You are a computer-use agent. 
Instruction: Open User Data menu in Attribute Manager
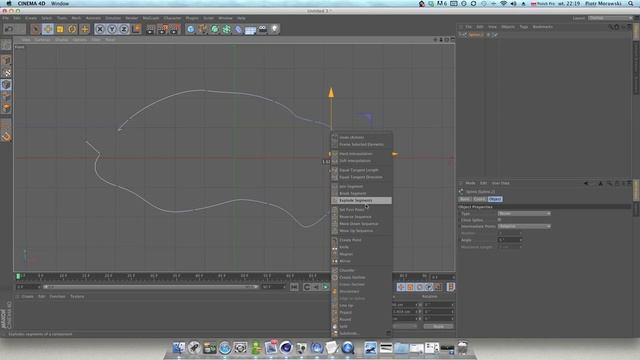point(500,183)
